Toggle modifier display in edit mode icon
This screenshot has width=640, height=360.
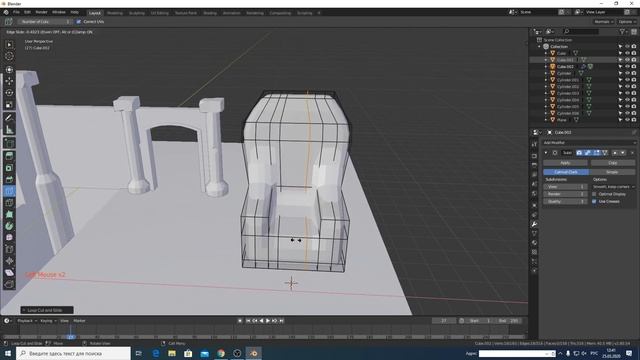[x=596, y=153]
